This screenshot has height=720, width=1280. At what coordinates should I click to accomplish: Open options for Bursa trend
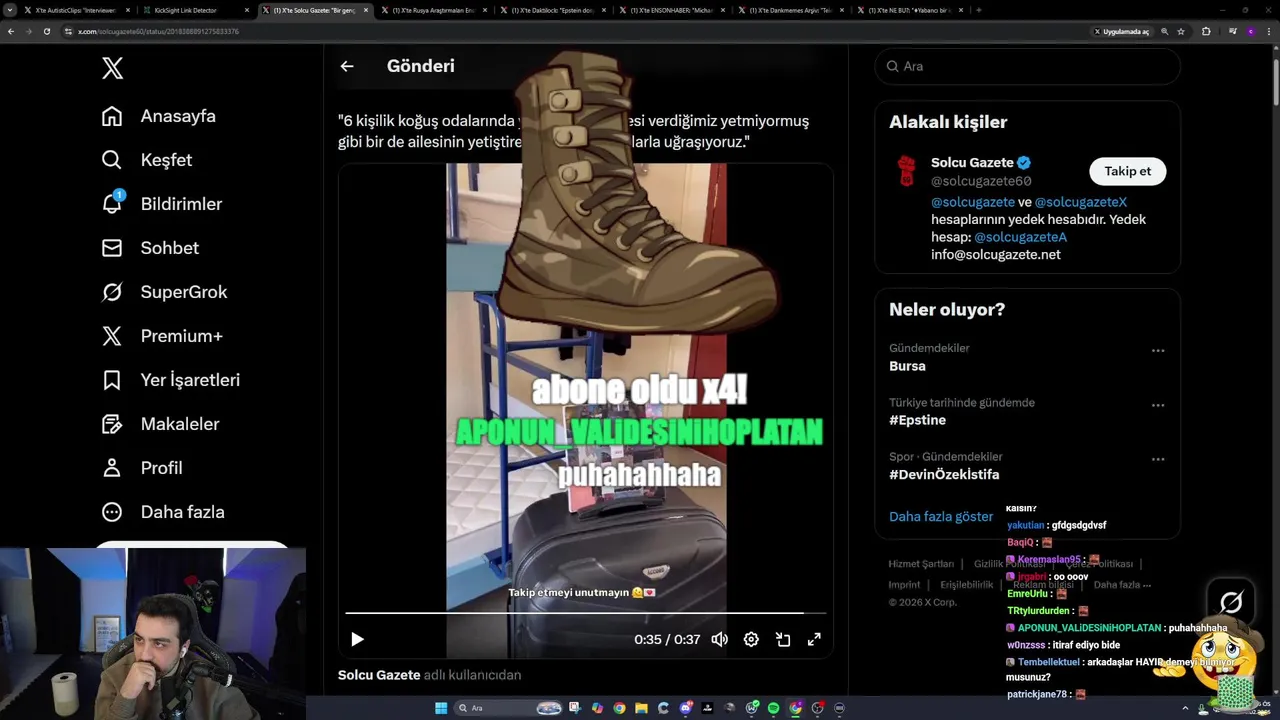coord(1158,351)
